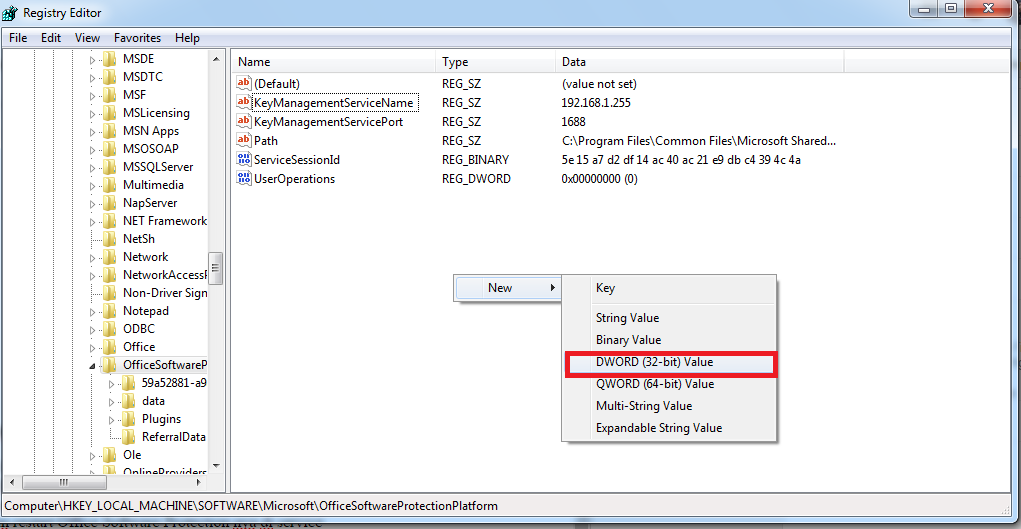Click the KeyManagementServiceName string icon
Image resolution: width=1021 pixels, height=529 pixels.
pyautogui.click(x=244, y=102)
